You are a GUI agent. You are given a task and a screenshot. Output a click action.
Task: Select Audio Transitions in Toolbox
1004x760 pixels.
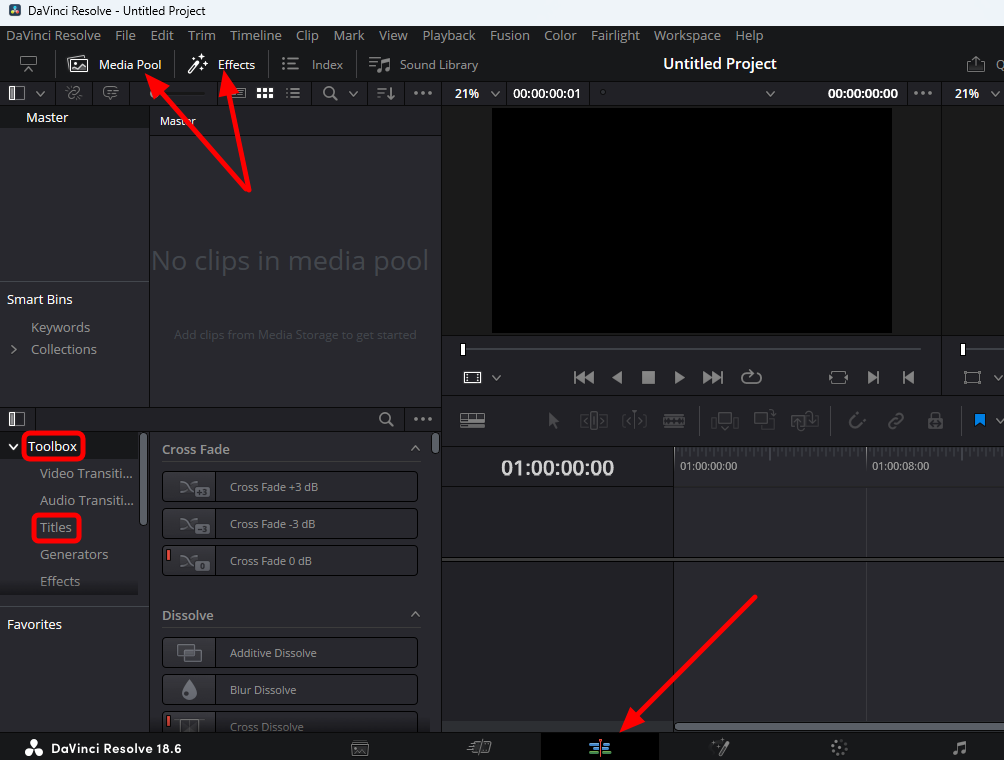click(86, 501)
